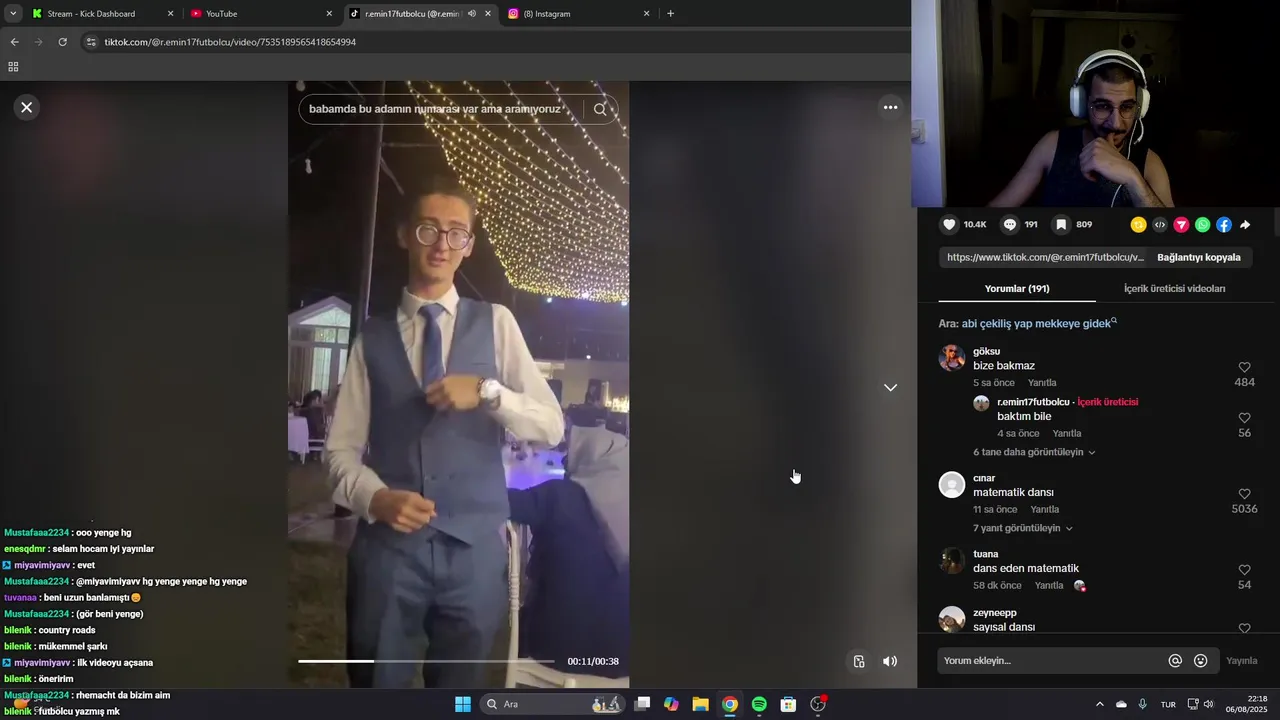1280x720 pixels.
Task: Open a new browser tab
Action: point(670,14)
